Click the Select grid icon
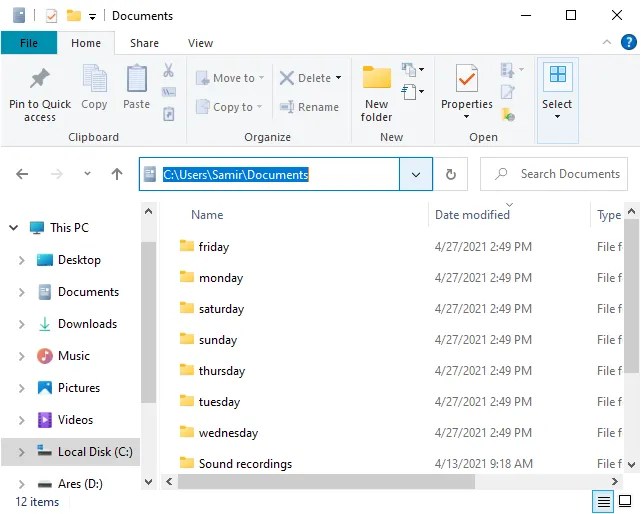Image resolution: width=641 pixels, height=514 pixels. pos(558,74)
